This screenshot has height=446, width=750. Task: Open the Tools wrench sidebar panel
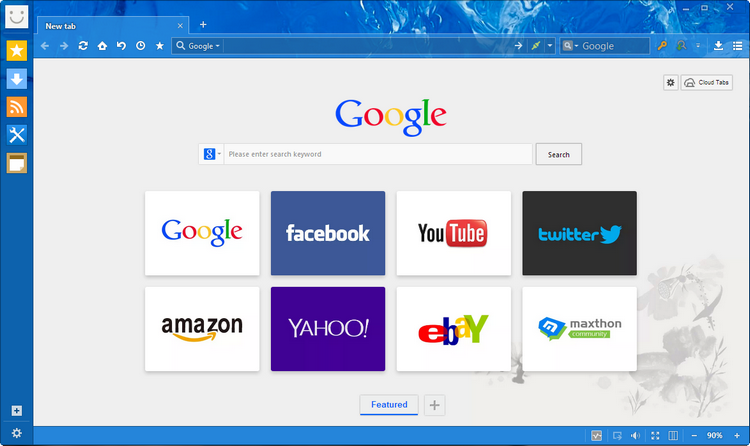[x=17, y=135]
